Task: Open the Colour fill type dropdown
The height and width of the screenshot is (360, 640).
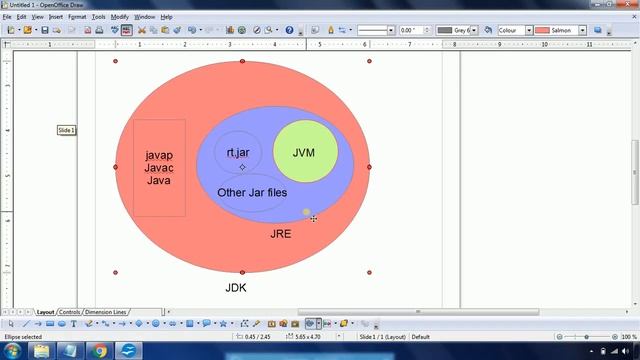Action: pos(529,30)
